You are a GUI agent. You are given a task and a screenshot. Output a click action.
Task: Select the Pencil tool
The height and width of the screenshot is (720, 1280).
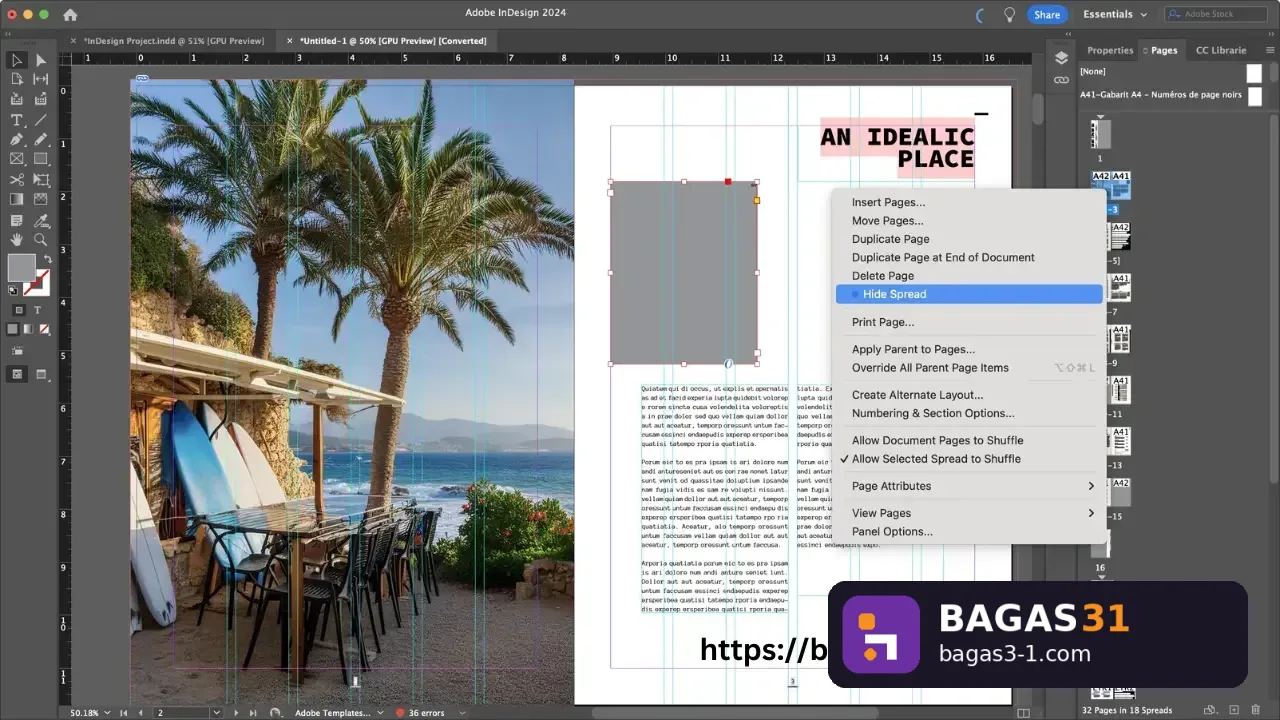41,139
